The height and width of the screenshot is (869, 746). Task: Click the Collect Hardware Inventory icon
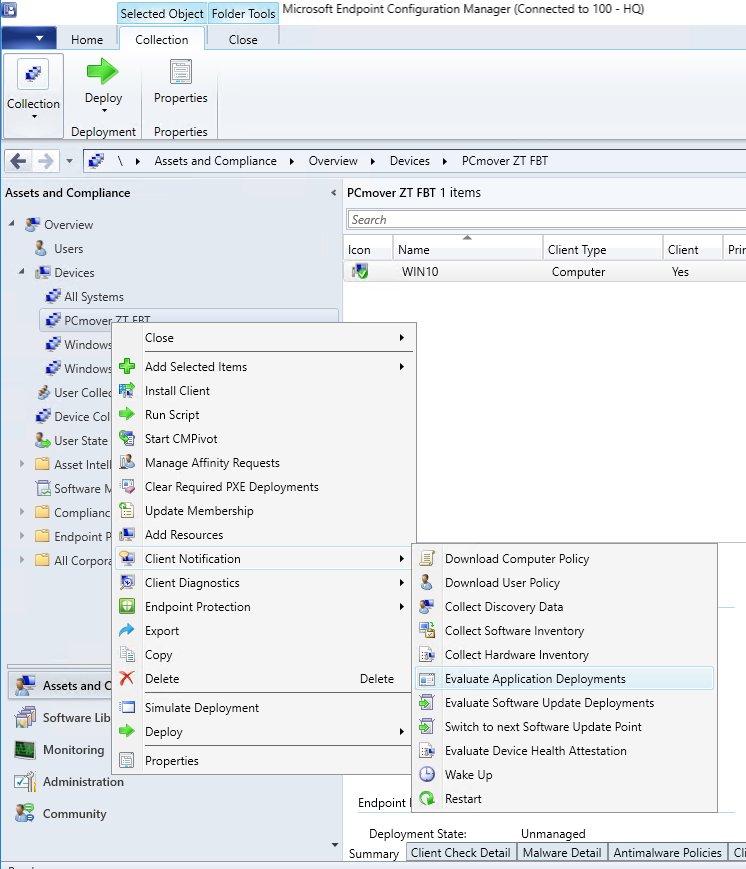pos(427,655)
